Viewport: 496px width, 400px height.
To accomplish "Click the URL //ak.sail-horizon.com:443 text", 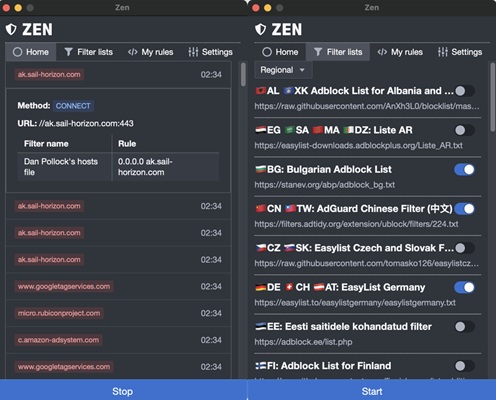I will pyautogui.click(x=75, y=124).
